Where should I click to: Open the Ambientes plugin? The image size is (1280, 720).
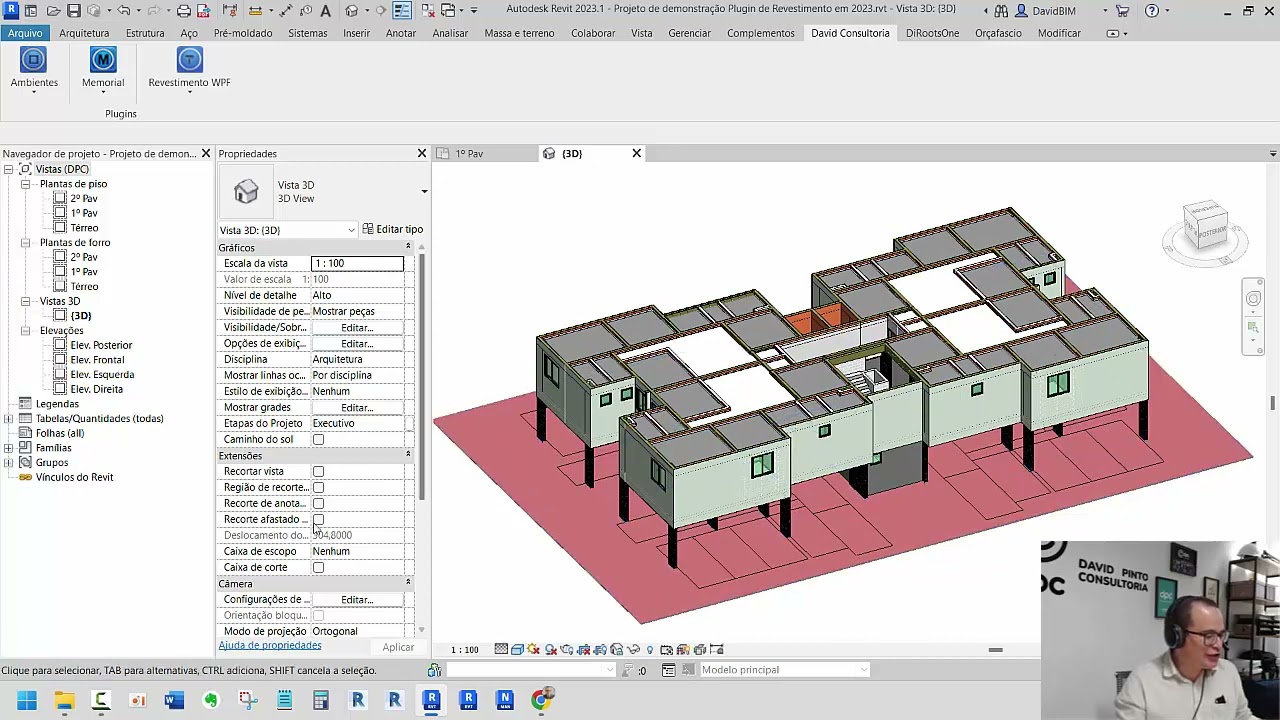point(34,68)
